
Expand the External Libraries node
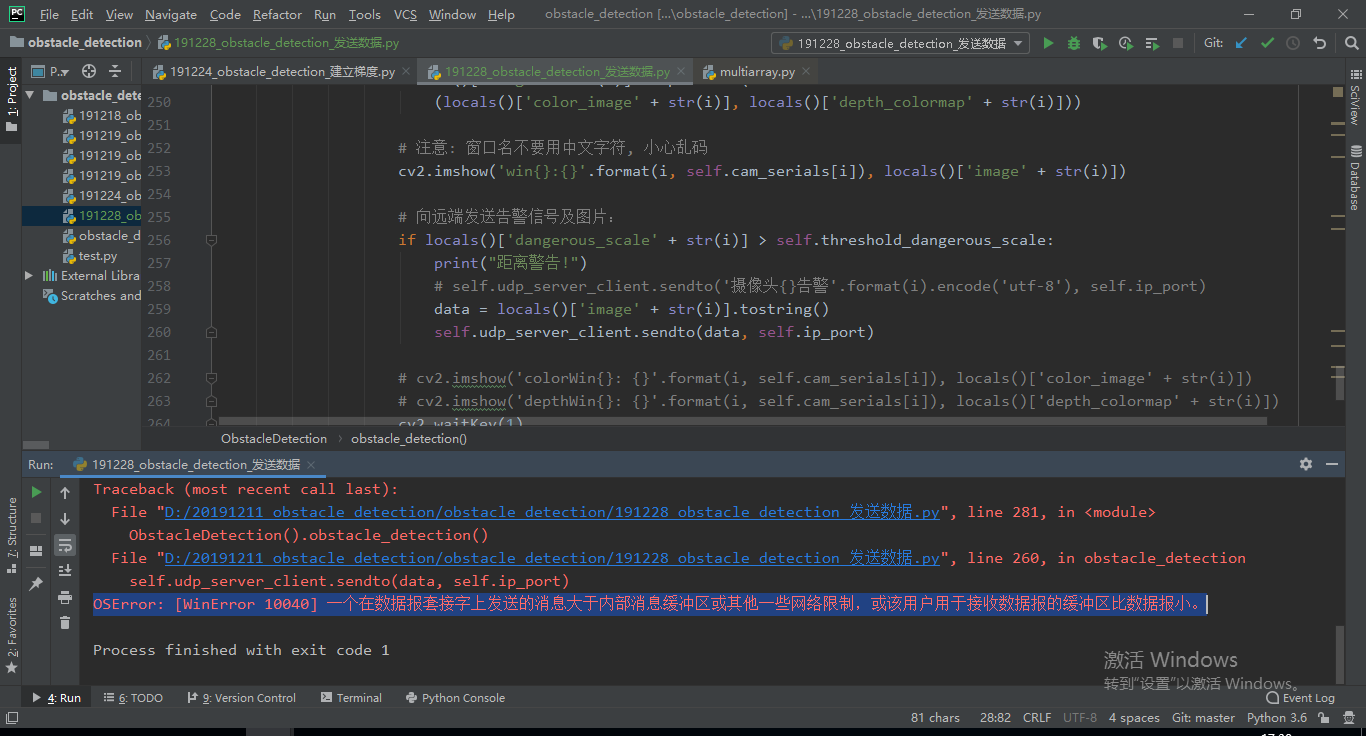[x=29, y=275]
